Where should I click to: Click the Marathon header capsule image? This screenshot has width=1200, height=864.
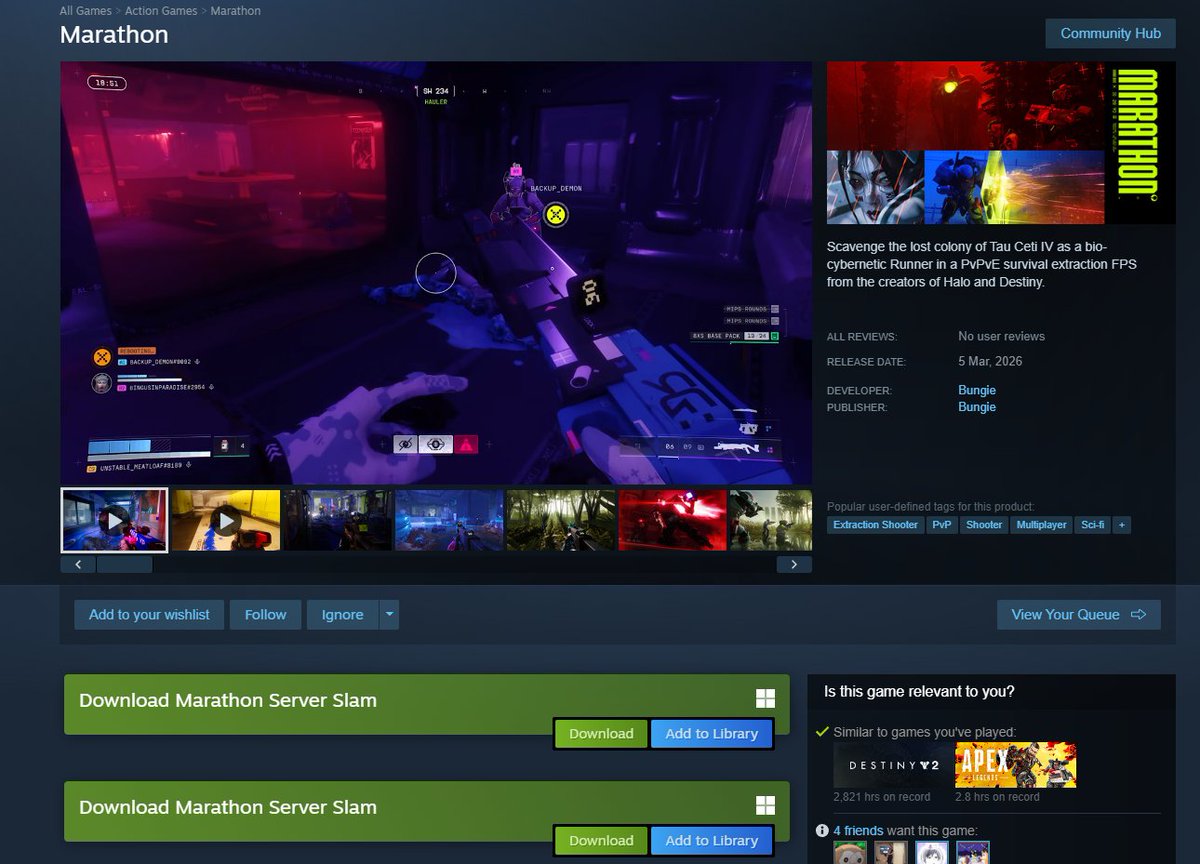pyautogui.click(x=1001, y=143)
